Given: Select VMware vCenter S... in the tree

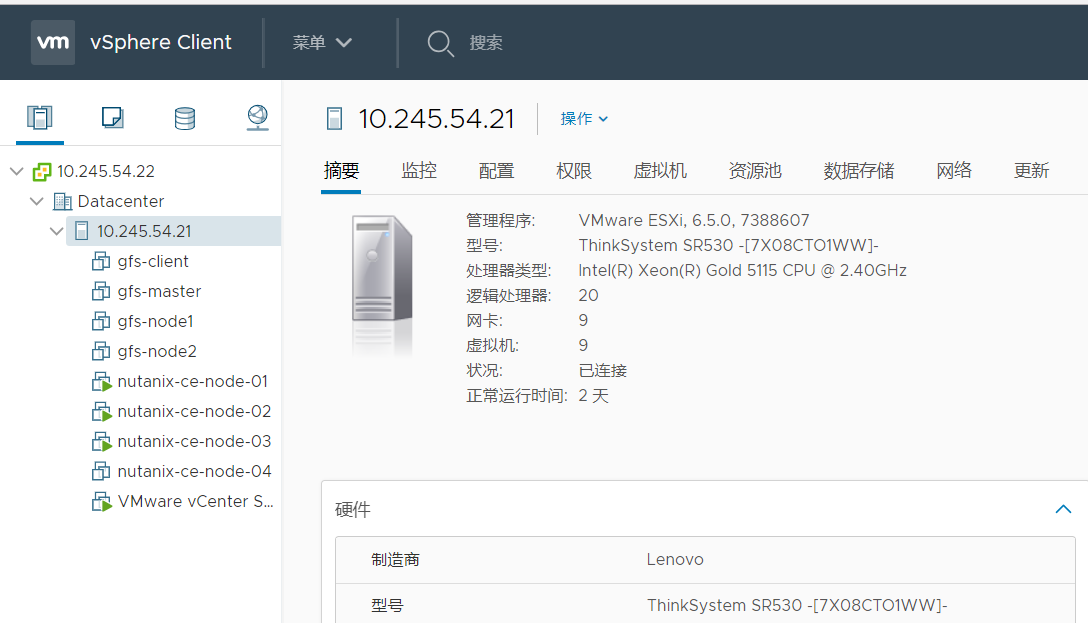Looking at the screenshot, I should pos(196,502).
